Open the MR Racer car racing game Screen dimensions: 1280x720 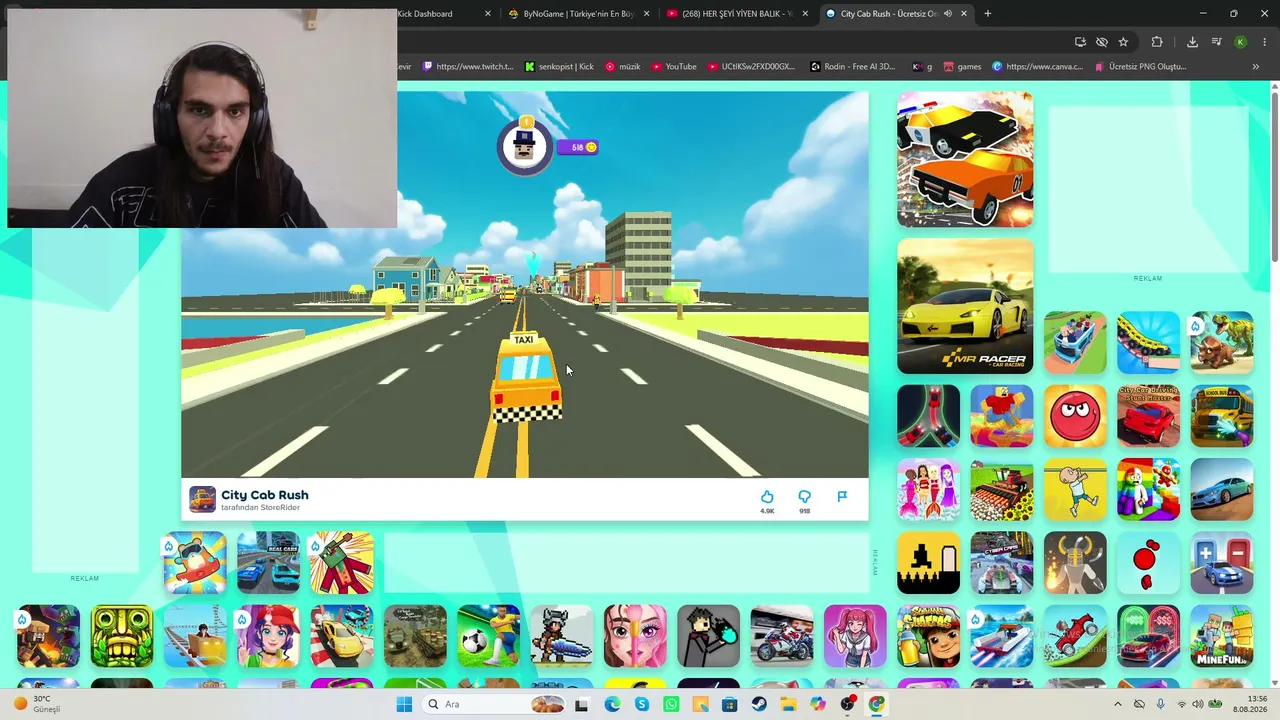(x=965, y=306)
